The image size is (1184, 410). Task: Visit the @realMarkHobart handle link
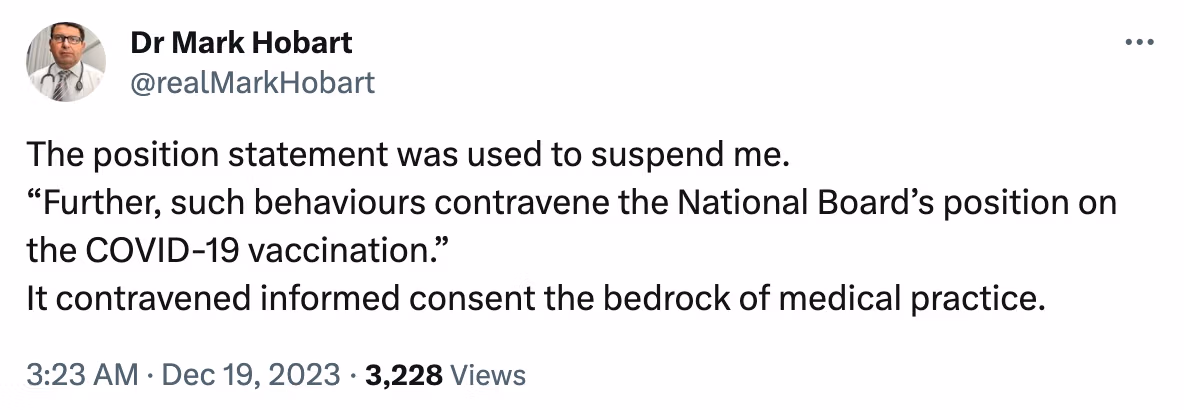[252, 81]
